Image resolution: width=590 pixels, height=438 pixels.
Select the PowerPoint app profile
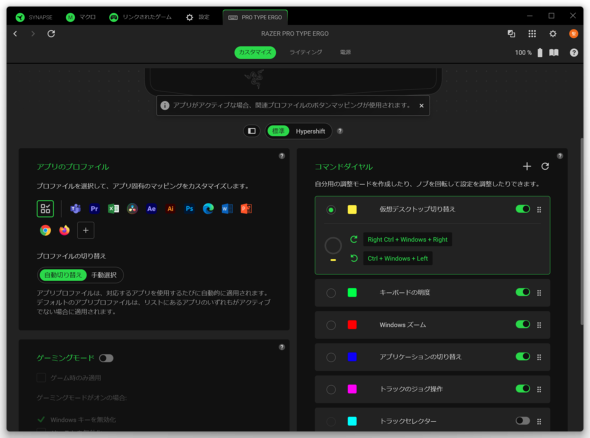(246, 208)
